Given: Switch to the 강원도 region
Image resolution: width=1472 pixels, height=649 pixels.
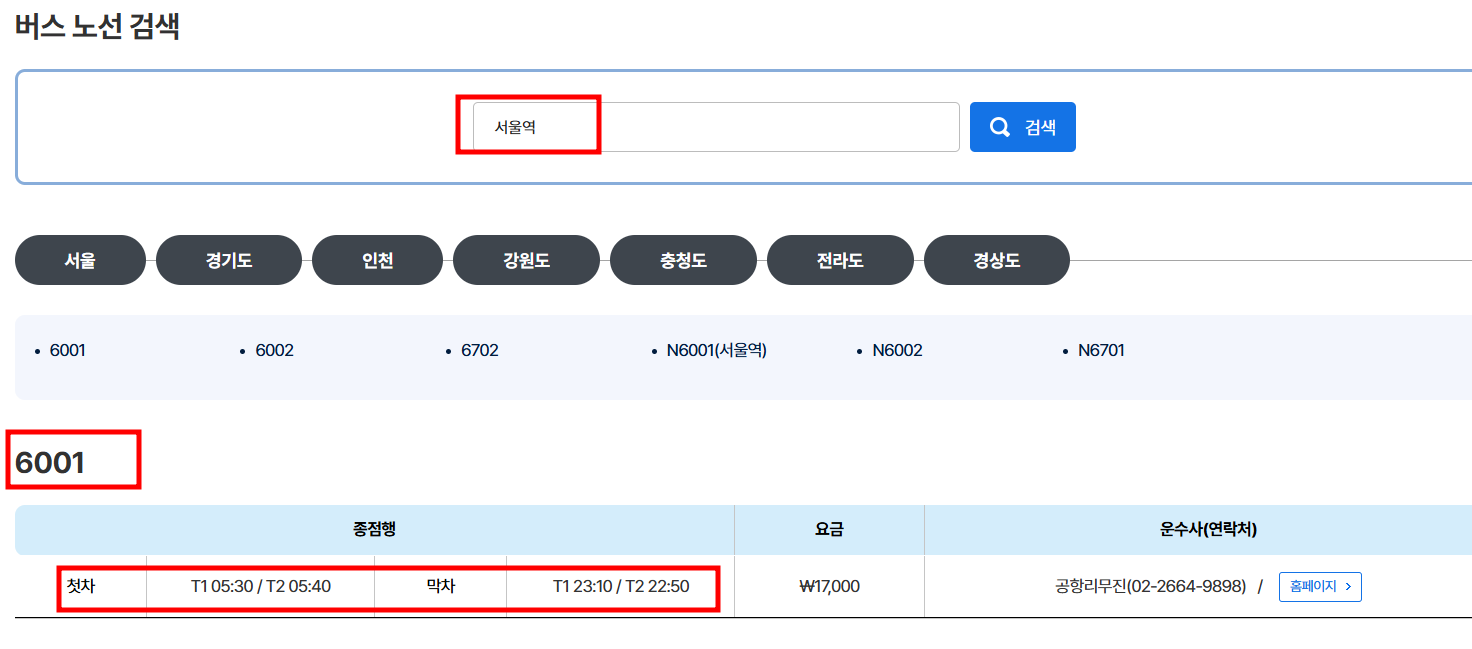Looking at the screenshot, I should (526, 259).
